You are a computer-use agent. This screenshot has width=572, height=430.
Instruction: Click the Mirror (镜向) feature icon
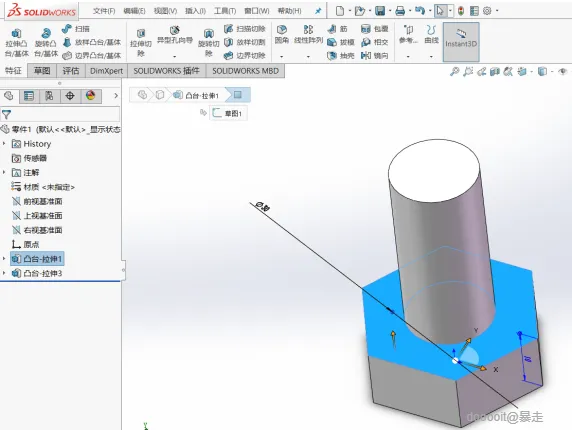tap(375, 55)
